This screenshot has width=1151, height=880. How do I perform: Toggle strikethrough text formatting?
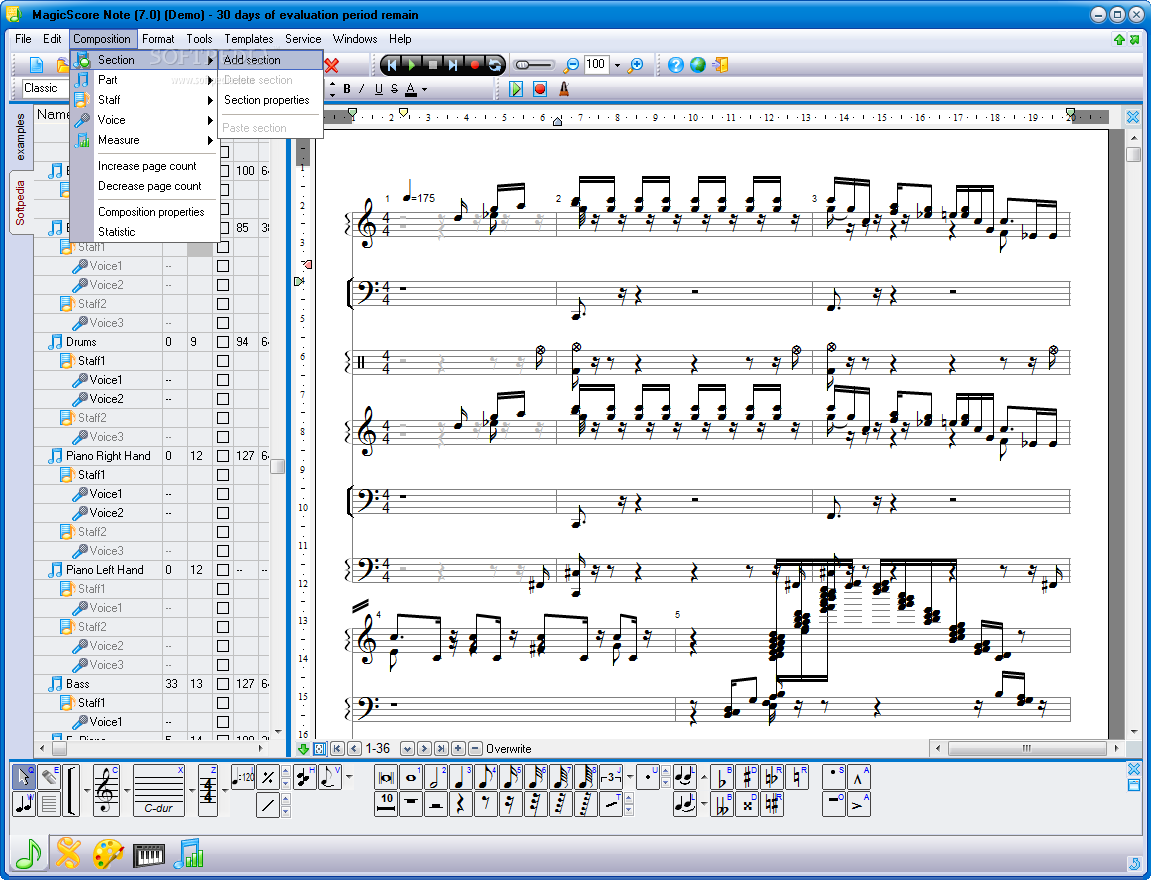[394, 89]
